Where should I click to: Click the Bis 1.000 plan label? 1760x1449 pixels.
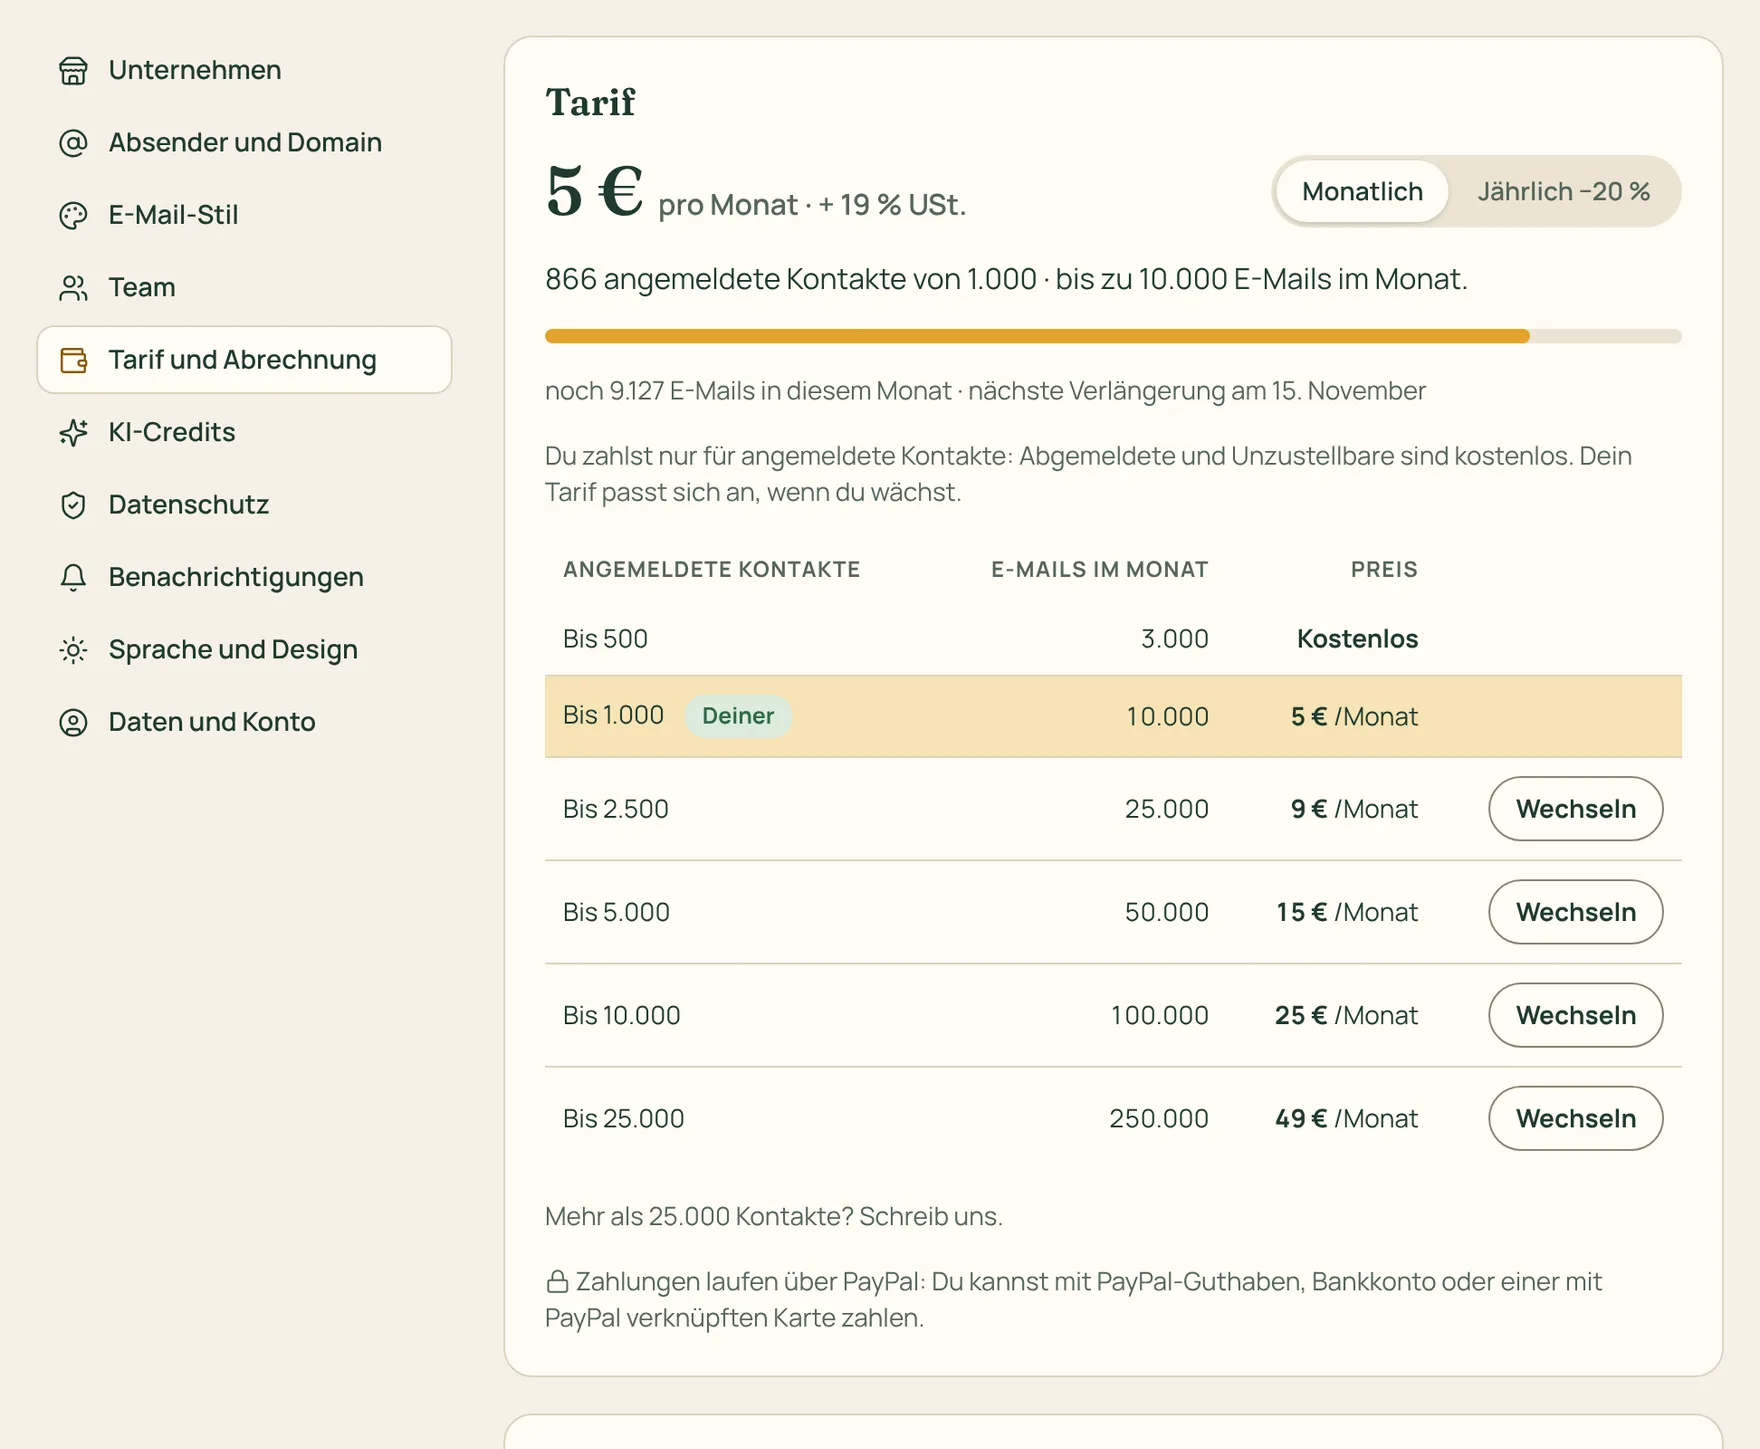coord(613,715)
